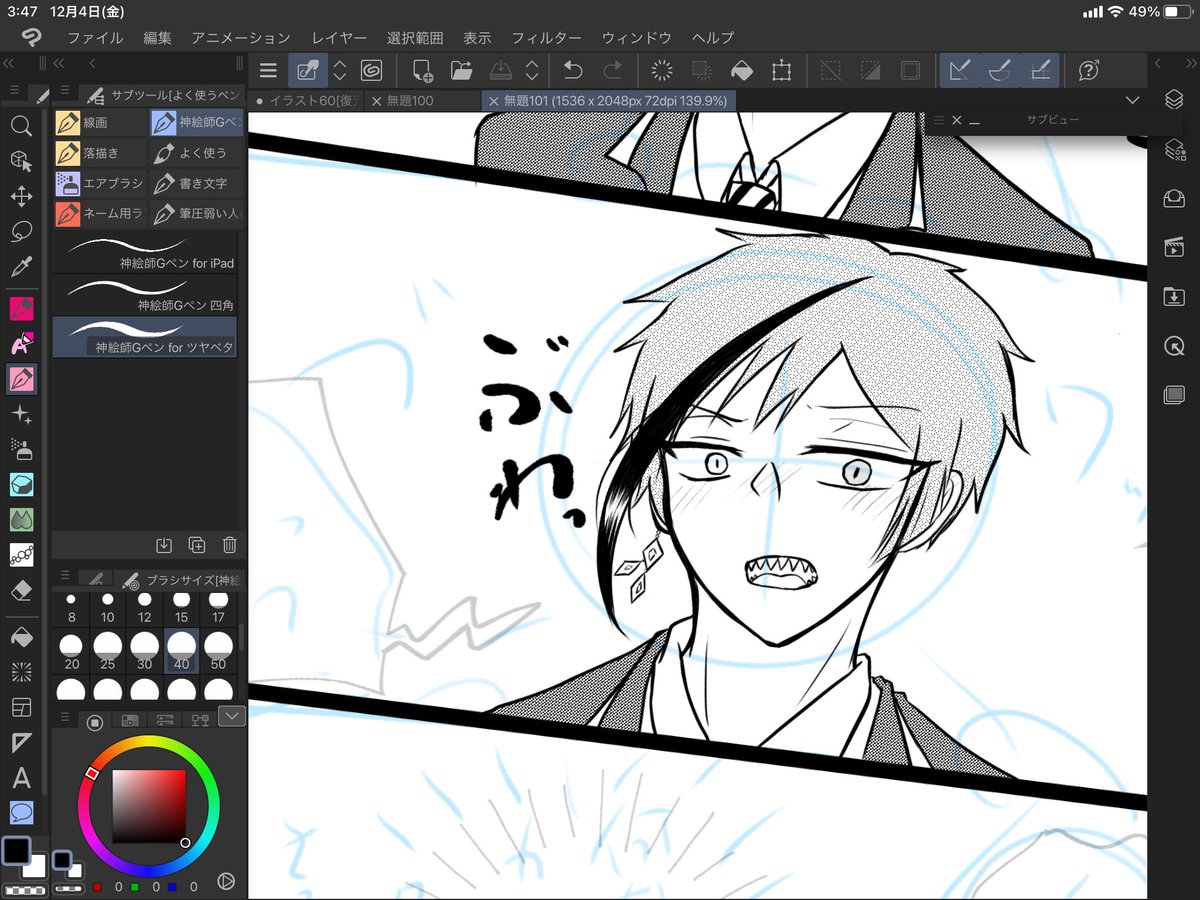Select the Eraser tool
1200x900 pixels.
coord(21,592)
